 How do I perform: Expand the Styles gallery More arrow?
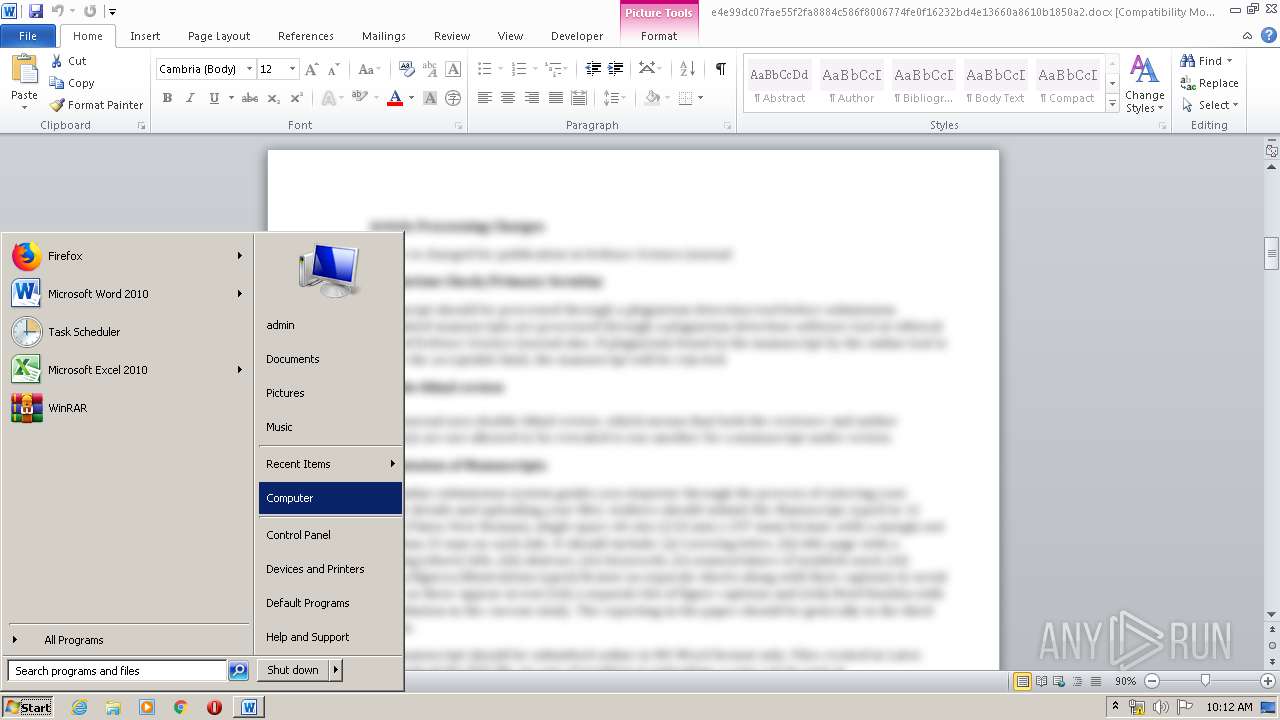click(1113, 103)
